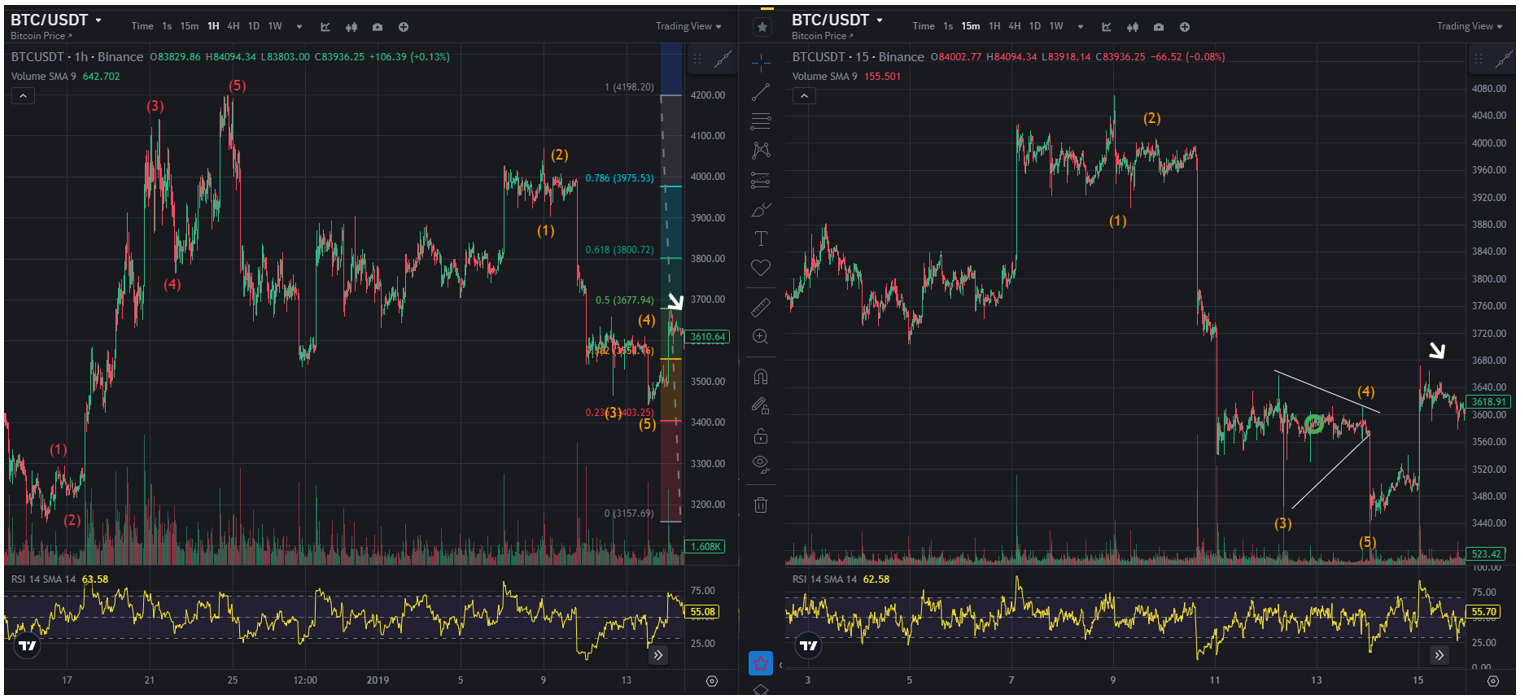Expand the drawing toolbar arrow near the red star
This screenshot has height=697, width=1523.
(x=781, y=664)
